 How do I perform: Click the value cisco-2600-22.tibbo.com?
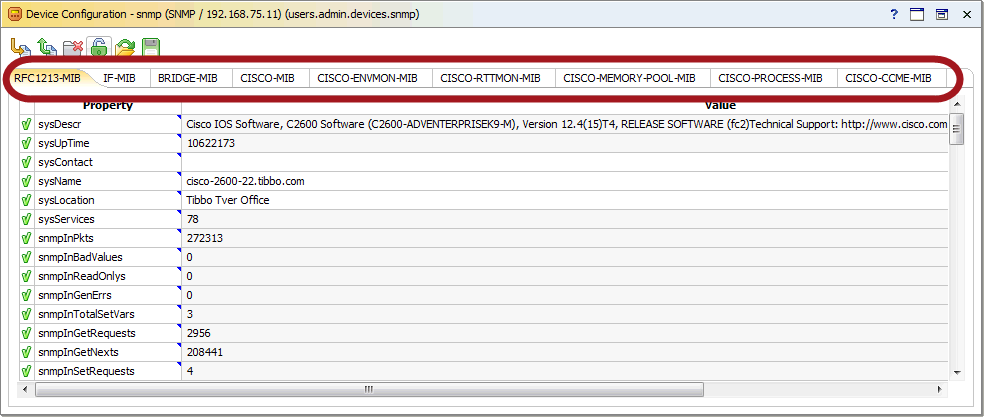click(x=246, y=181)
